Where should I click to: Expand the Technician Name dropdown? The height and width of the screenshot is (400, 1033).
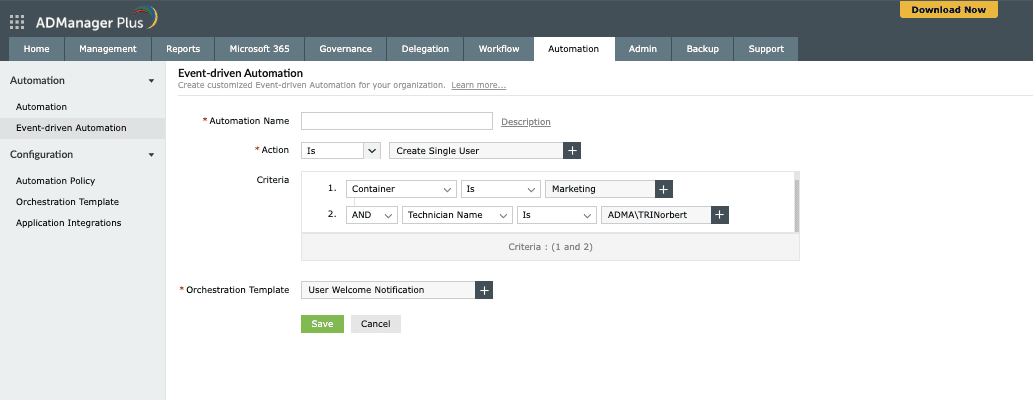458,215
